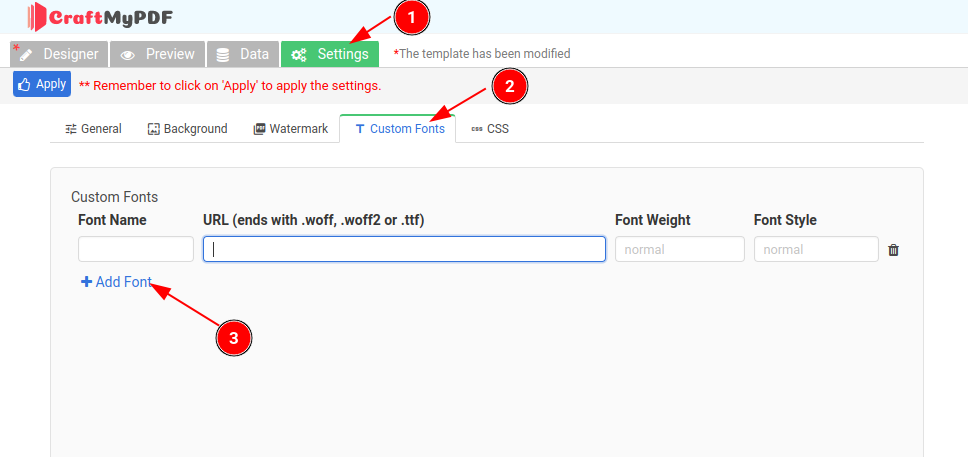Open the Font Style field
968x457 pixels.
(x=816, y=249)
